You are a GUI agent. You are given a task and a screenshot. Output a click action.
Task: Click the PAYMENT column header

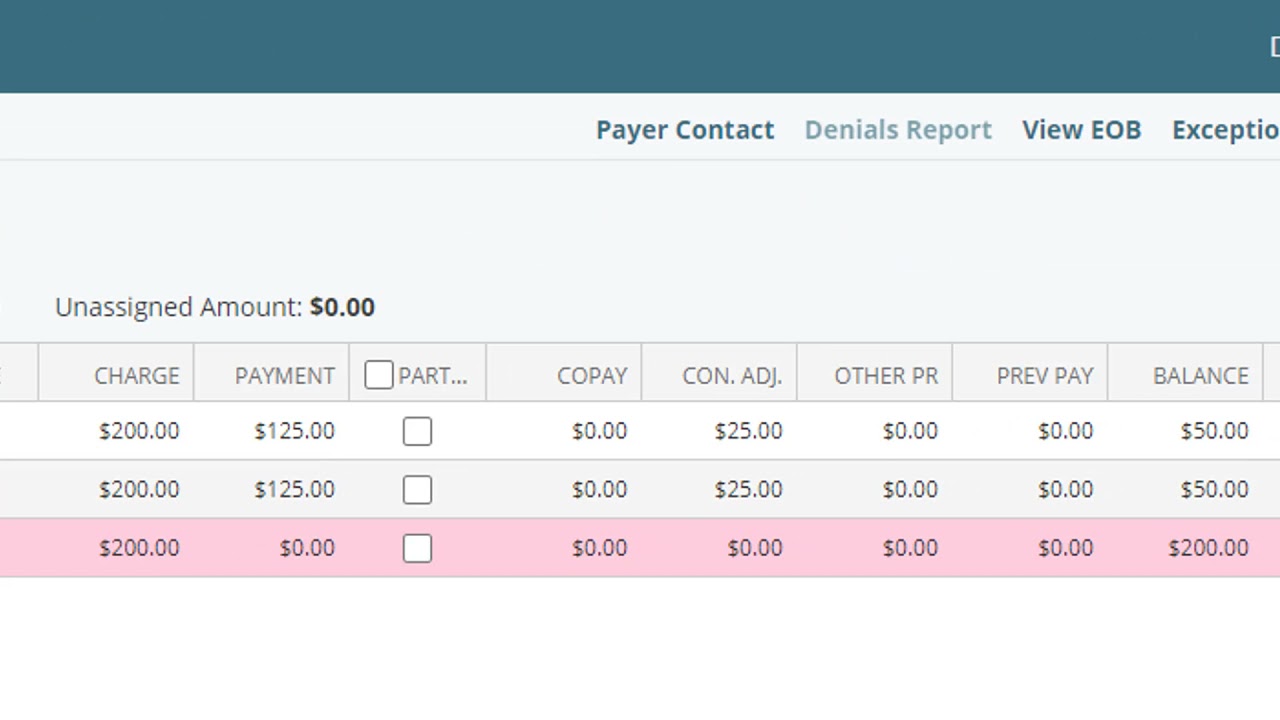pyautogui.click(x=285, y=376)
